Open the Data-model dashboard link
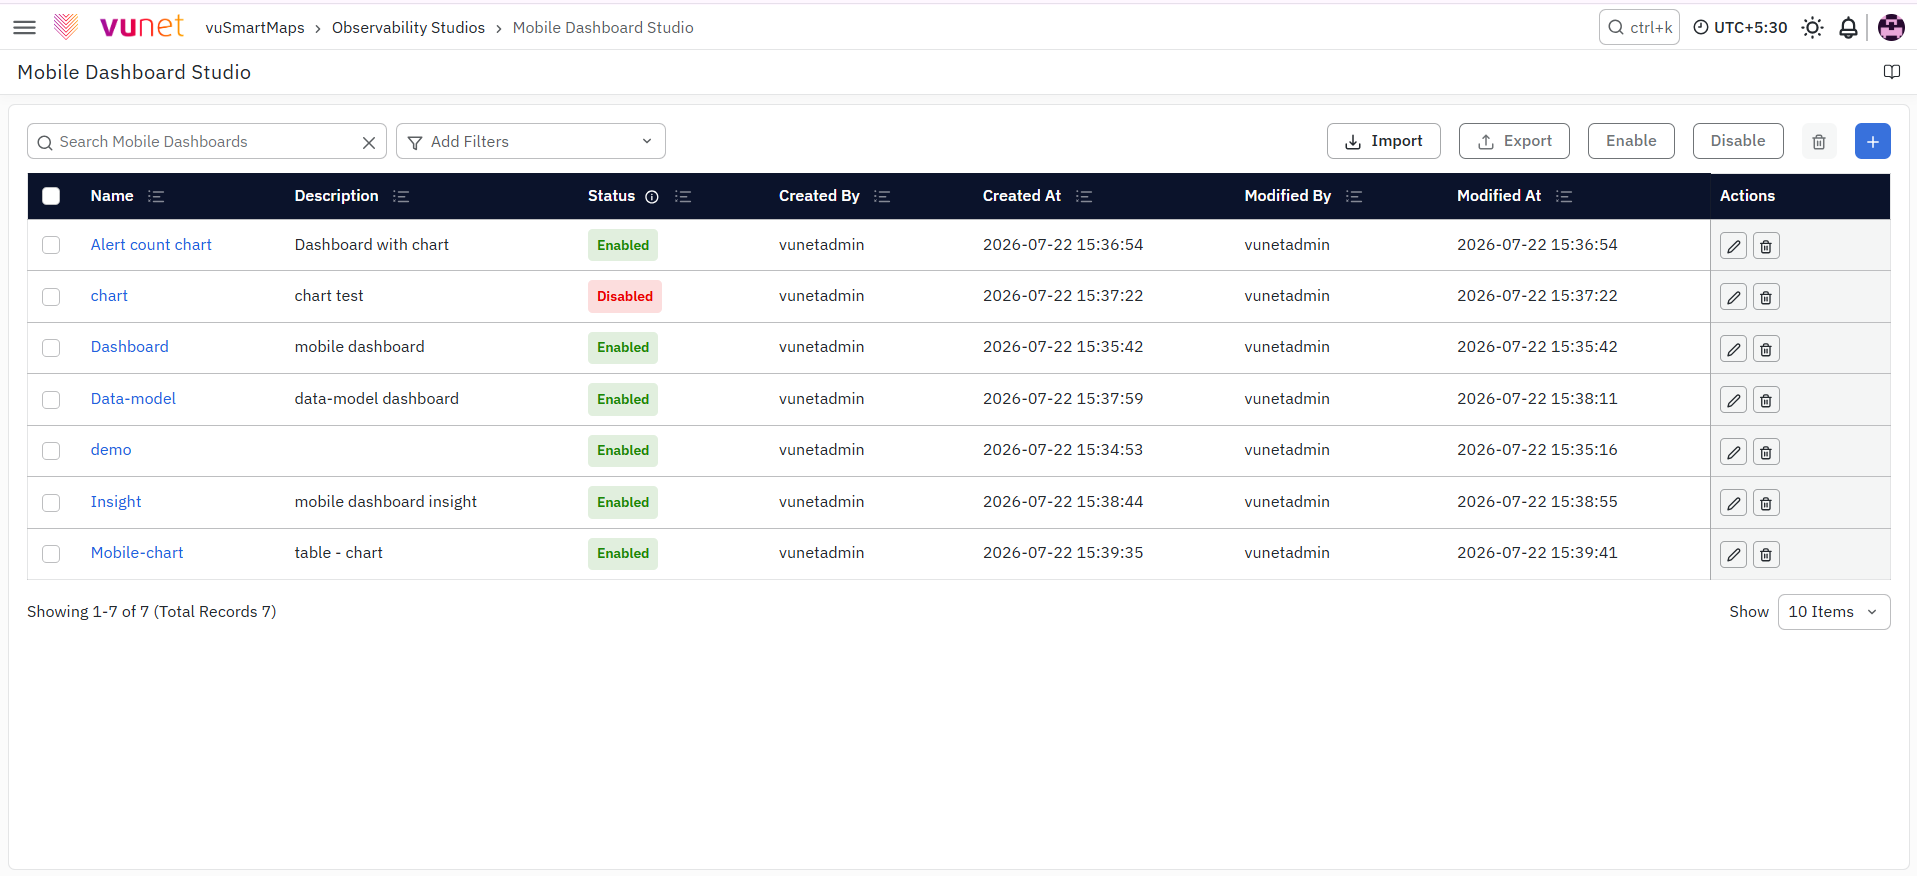Image resolution: width=1917 pixels, height=876 pixels. tap(133, 399)
